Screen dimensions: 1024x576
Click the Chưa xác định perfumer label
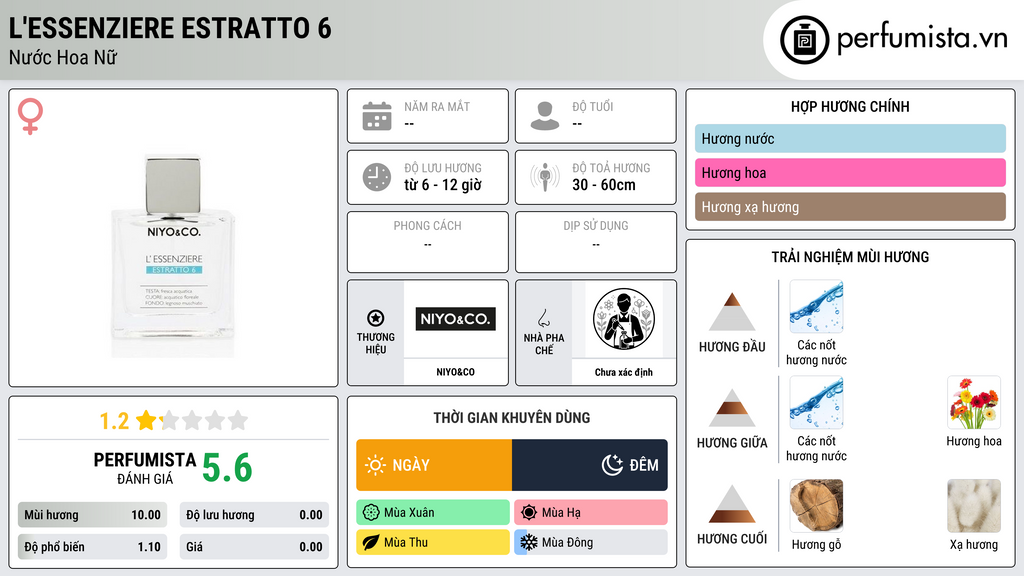click(623, 372)
